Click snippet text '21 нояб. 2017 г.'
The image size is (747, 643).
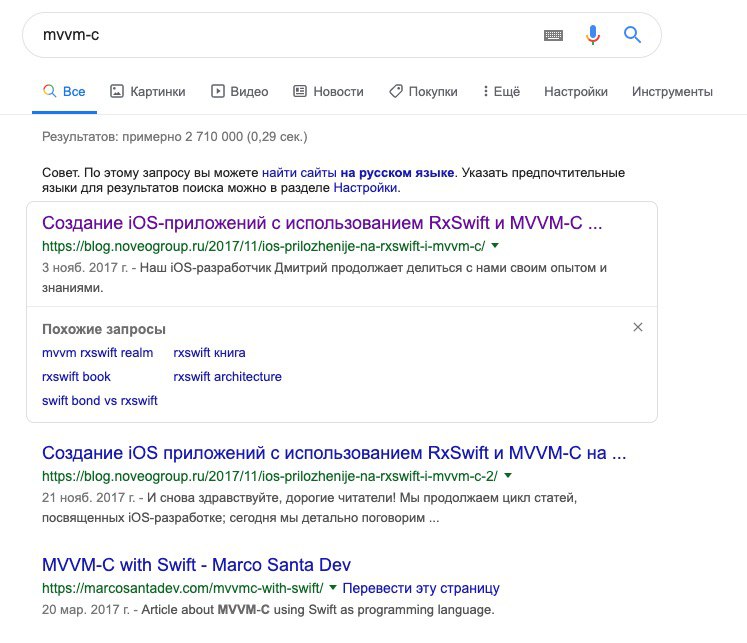pos(89,498)
